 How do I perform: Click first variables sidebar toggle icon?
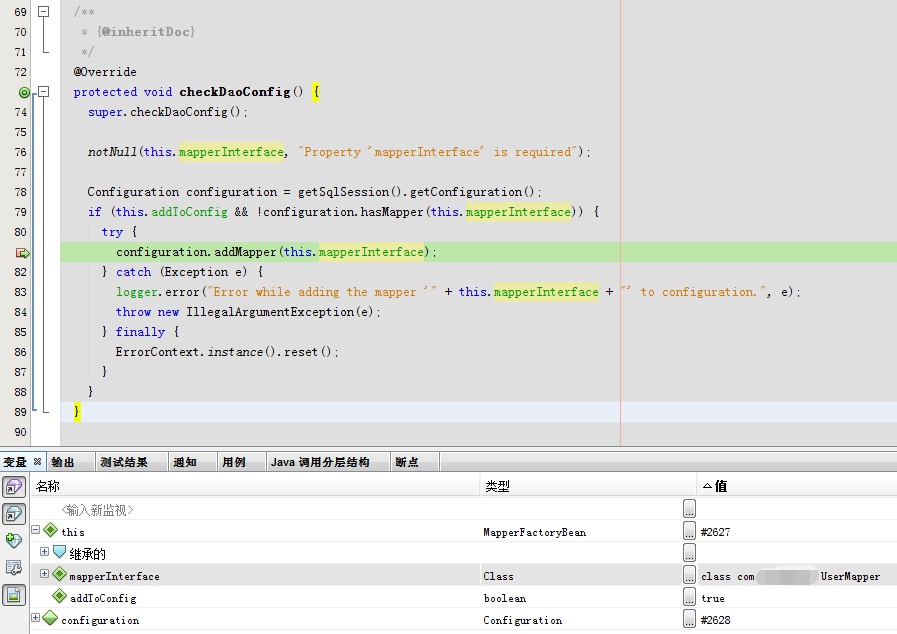click(x=14, y=487)
